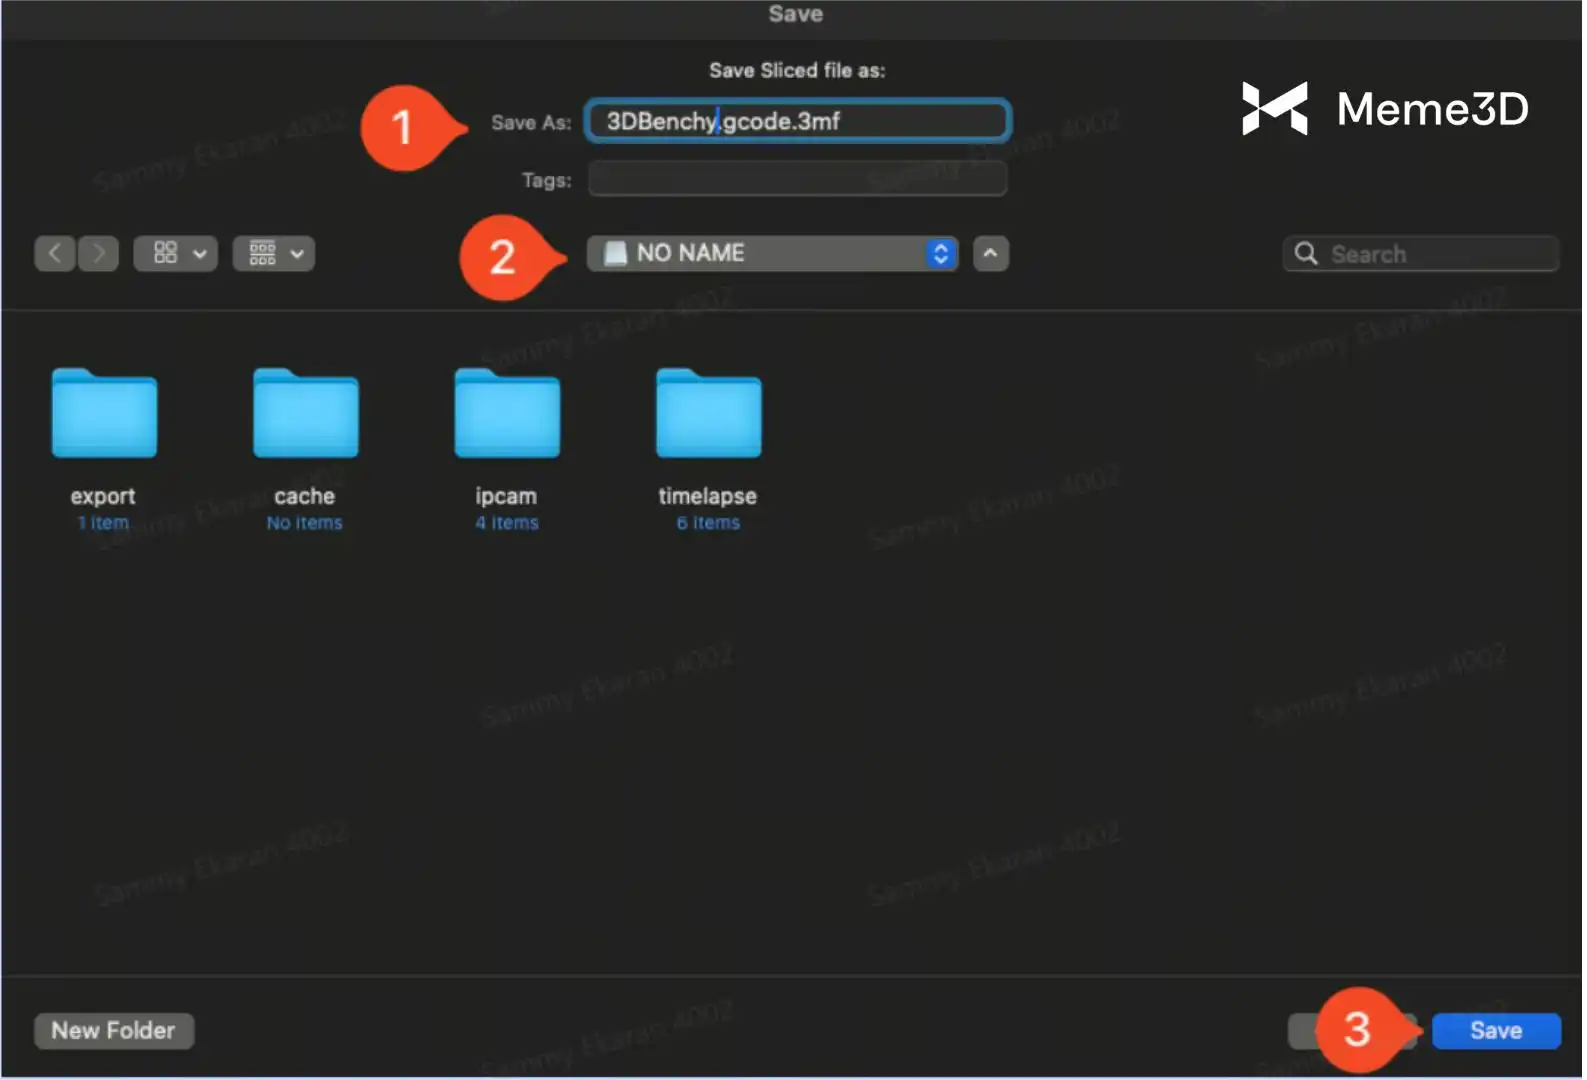Viewport: 1587px width, 1080px height.
Task: Select the export folder
Action: click(x=104, y=414)
